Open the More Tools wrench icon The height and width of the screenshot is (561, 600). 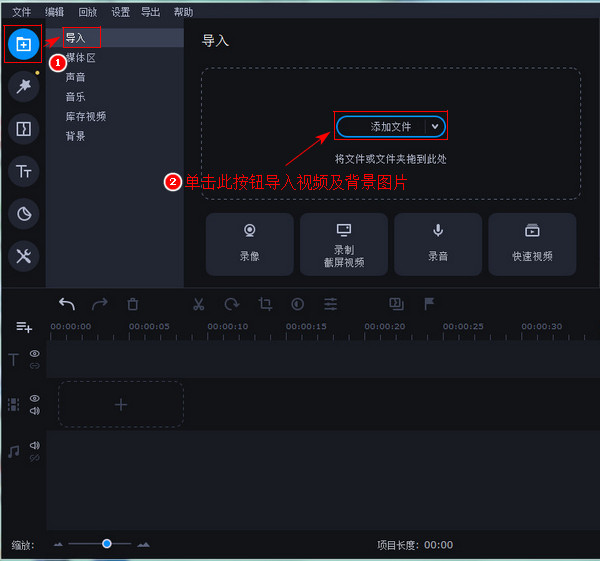point(23,256)
